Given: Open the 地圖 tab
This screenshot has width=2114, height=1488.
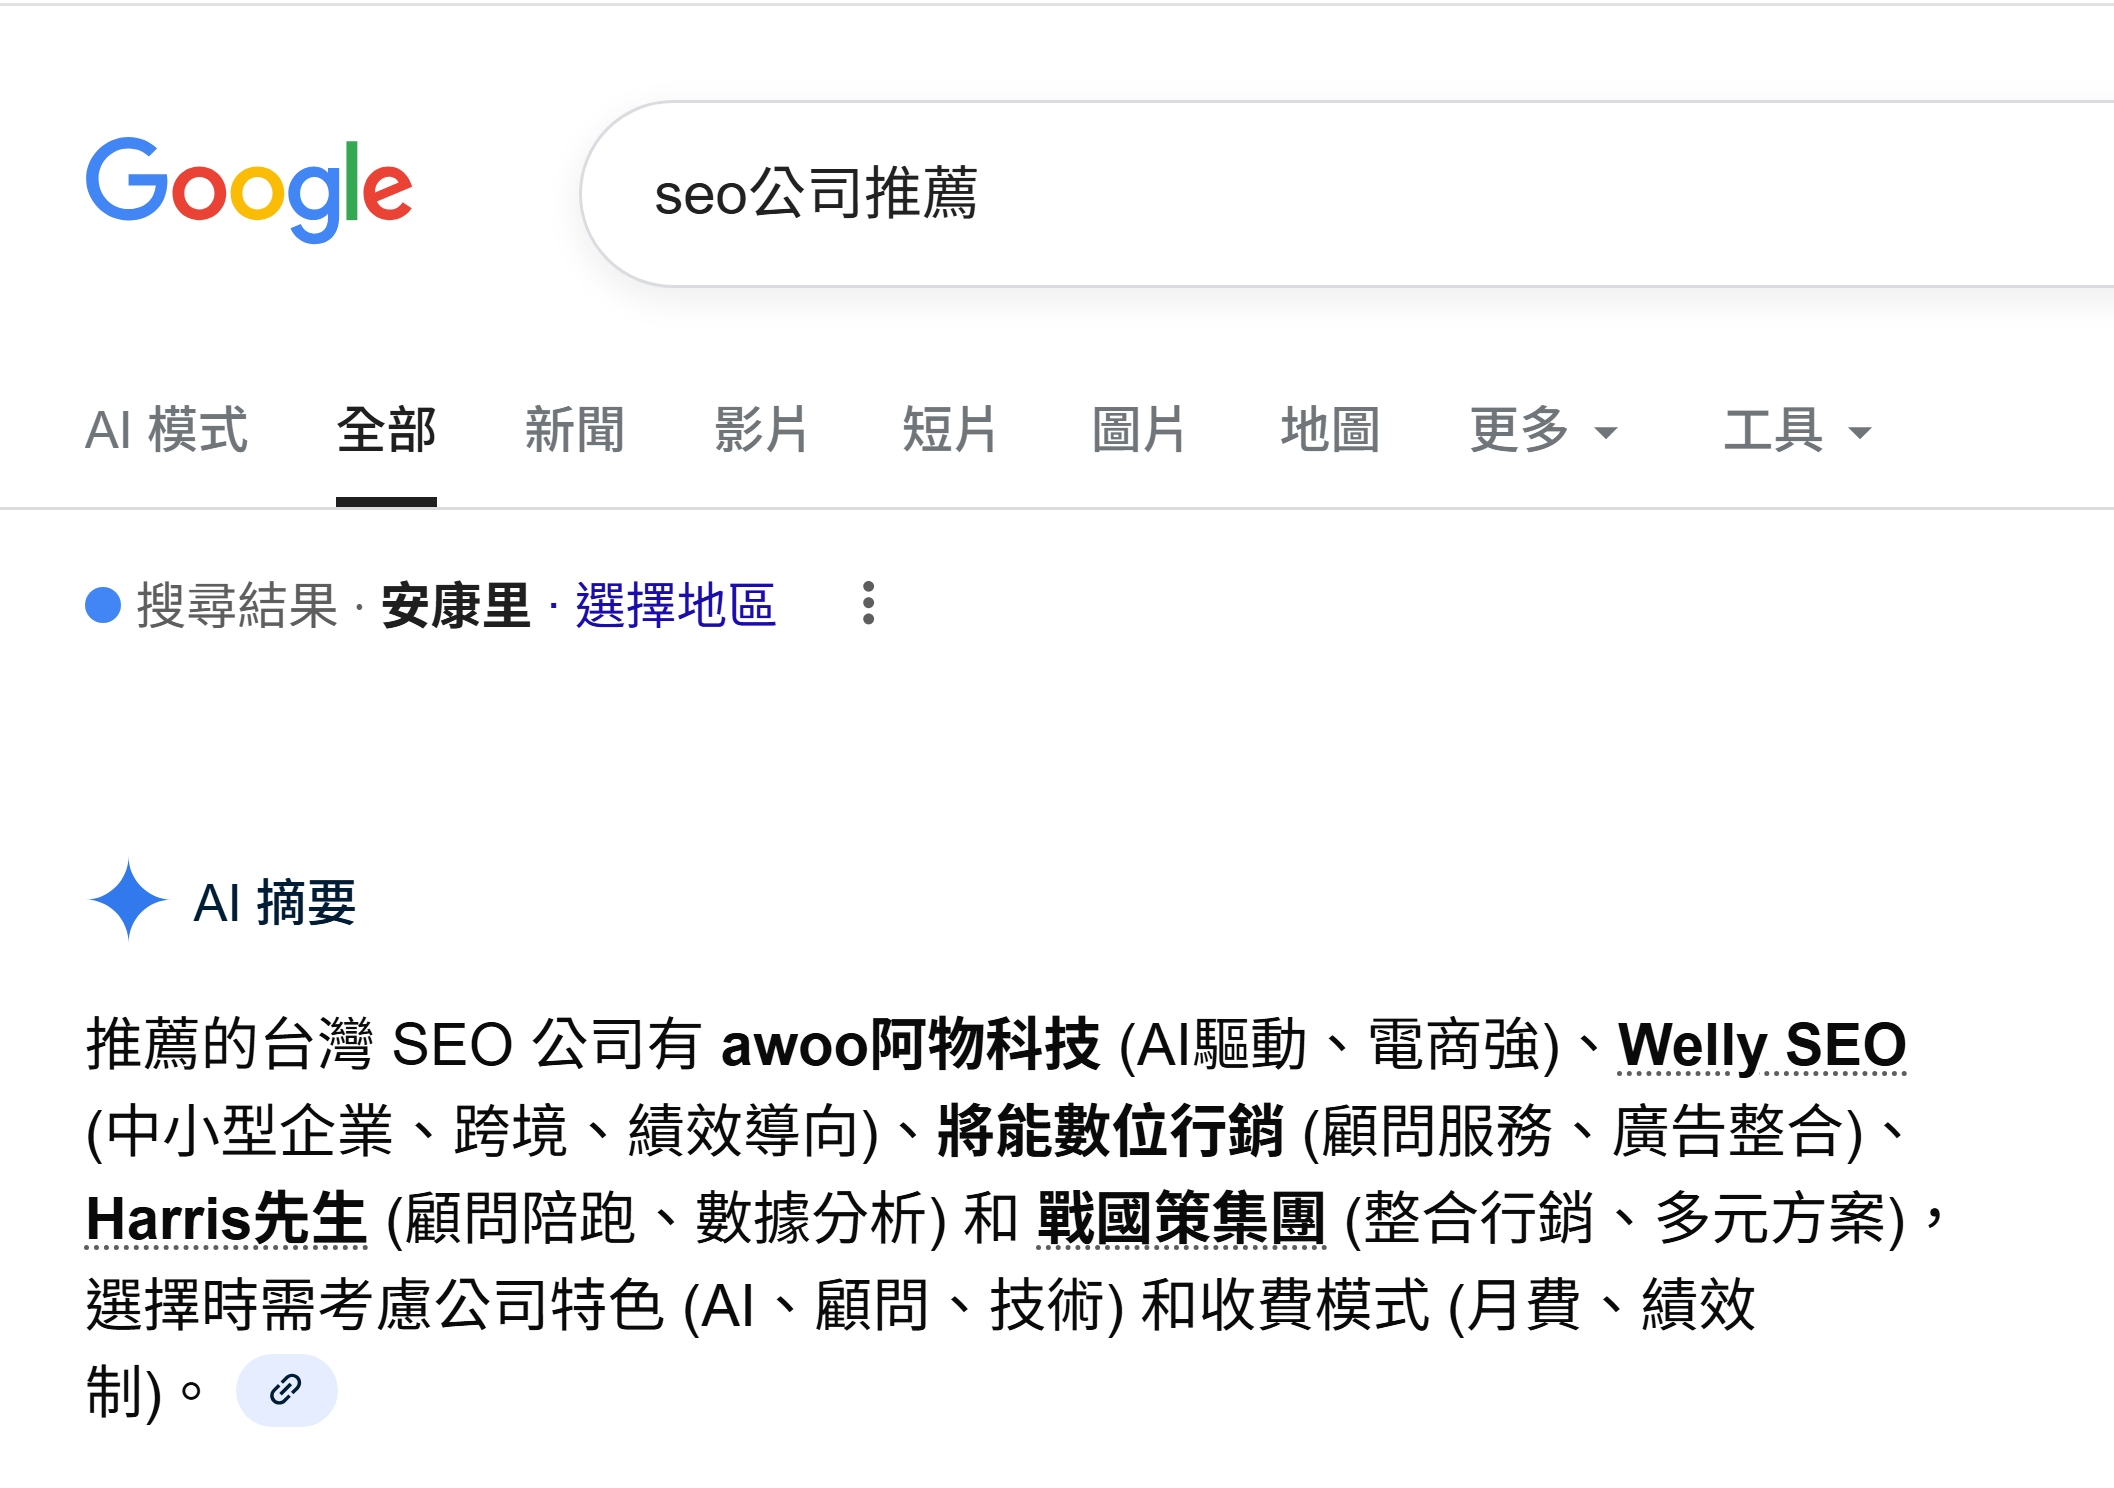Looking at the screenshot, I should click(x=1330, y=431).
